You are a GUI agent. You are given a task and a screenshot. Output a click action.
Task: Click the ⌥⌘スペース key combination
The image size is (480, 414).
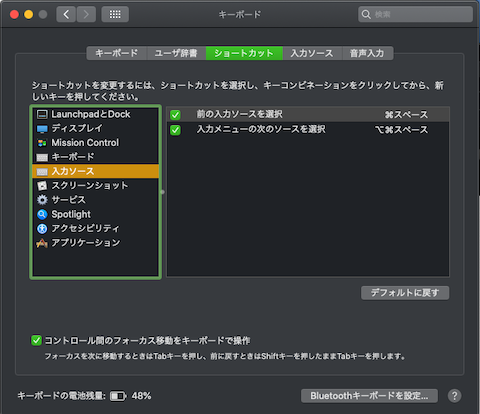401,130
